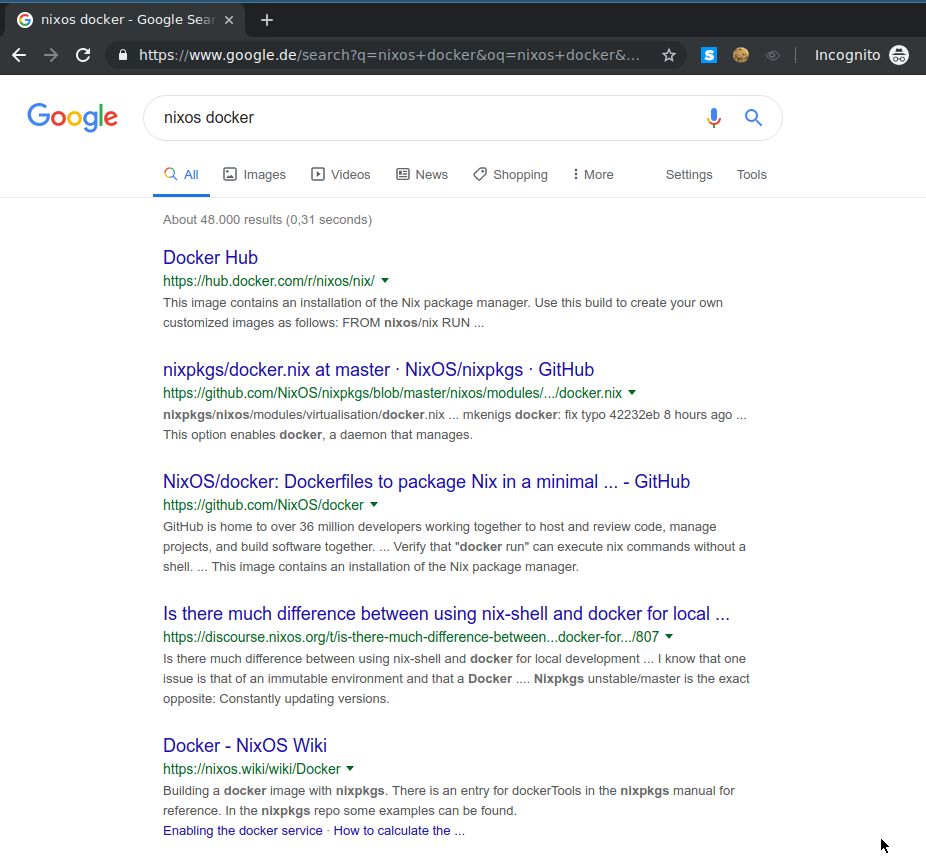Expand options arrow beside nixpkgs docker.nix URL
Viewport: 926px width, 857px height.
tap(632, 393)
